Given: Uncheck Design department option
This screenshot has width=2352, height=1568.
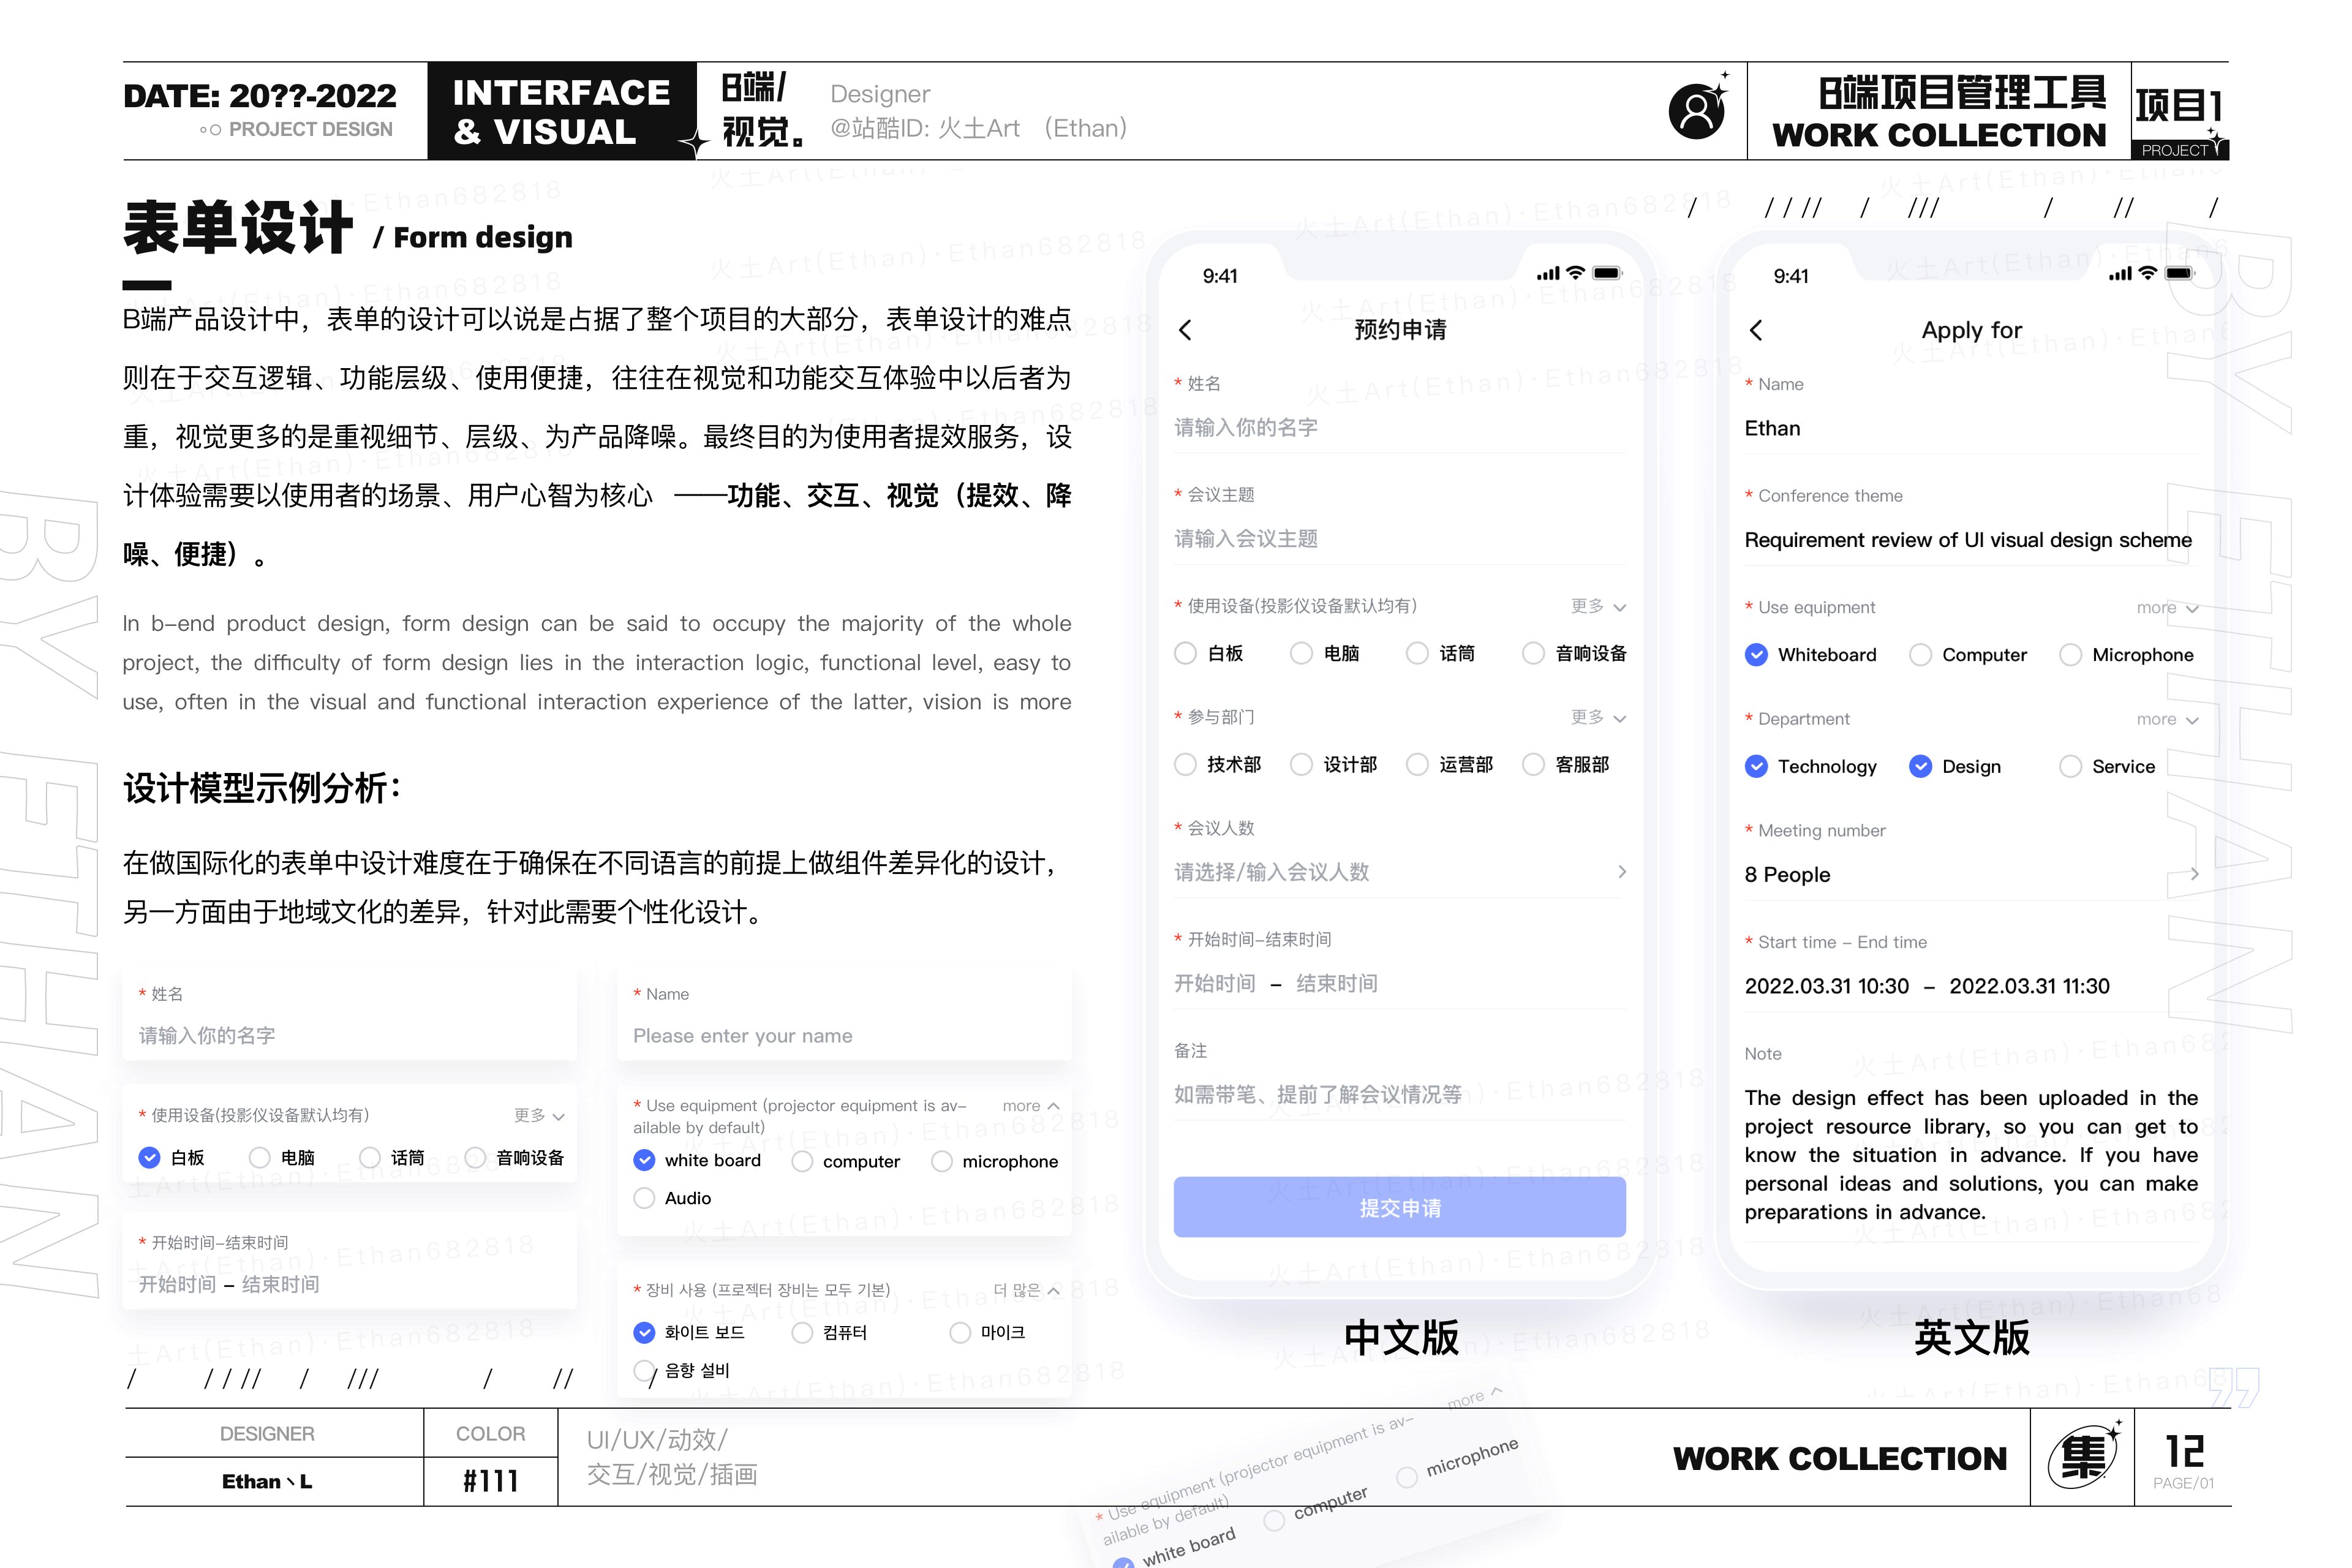Looking at the screenshot, I should click(x=1920, y=766).
